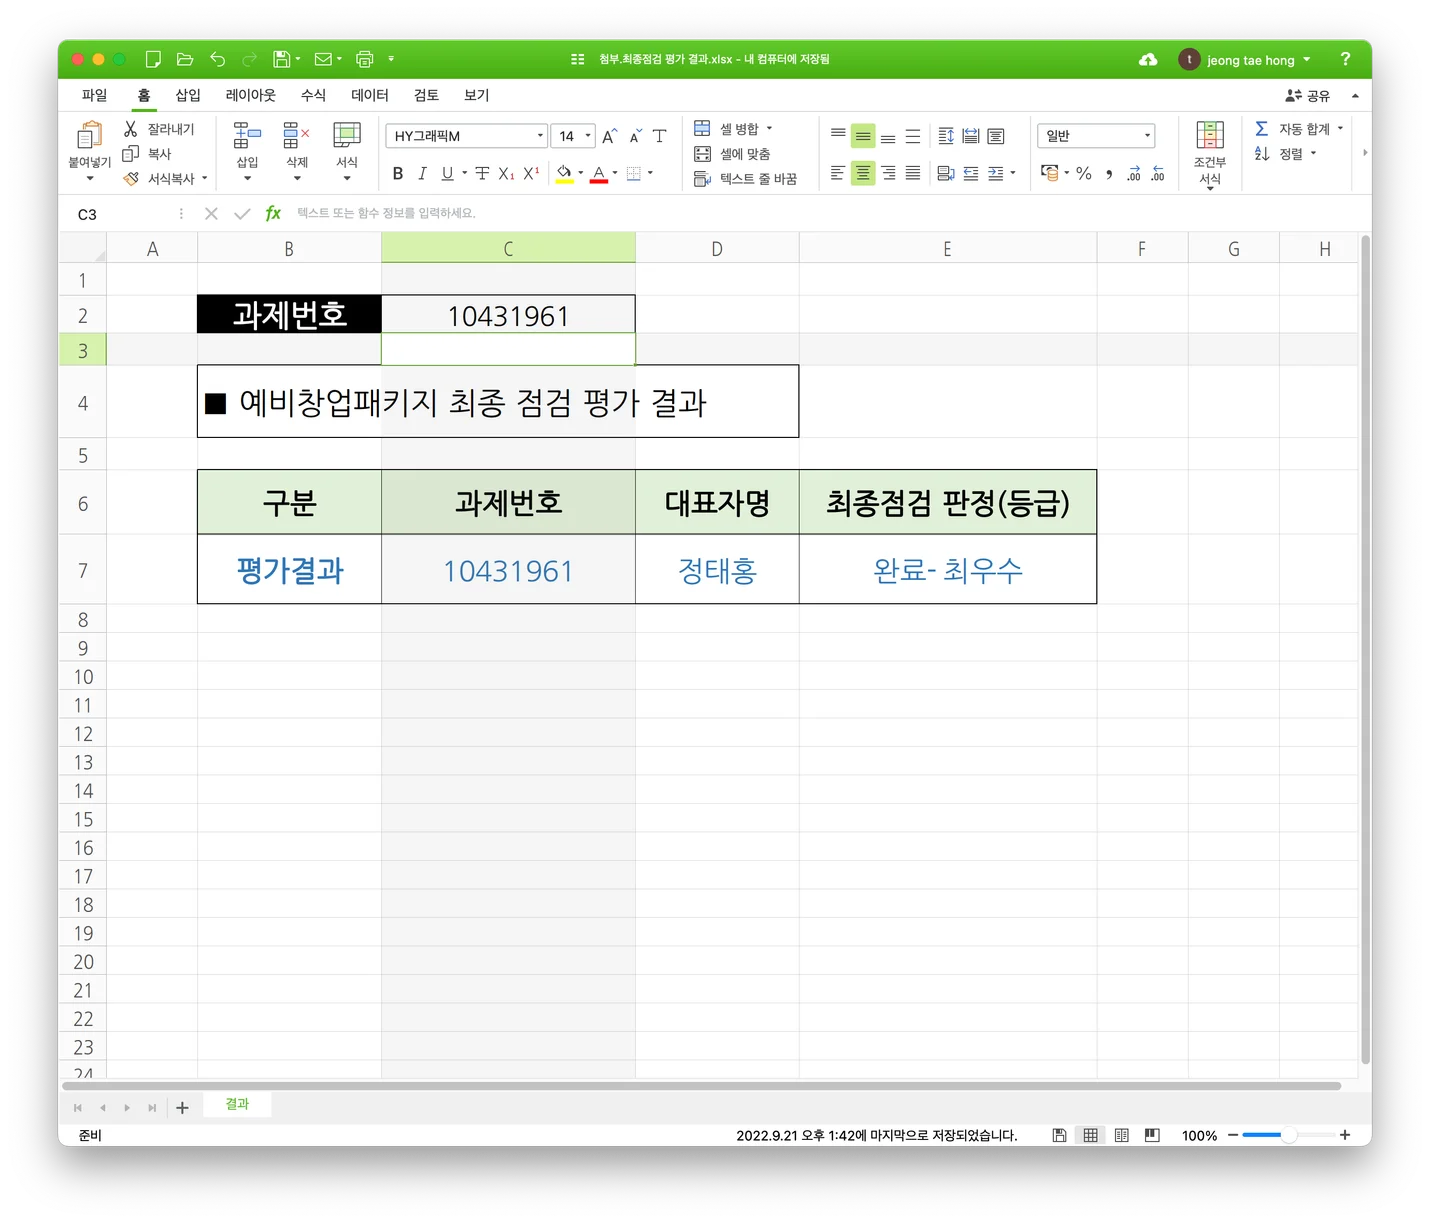The width and height of the screenshot is (1430, 1223).
Task: Undo the last action
Action: pos(217,60)
